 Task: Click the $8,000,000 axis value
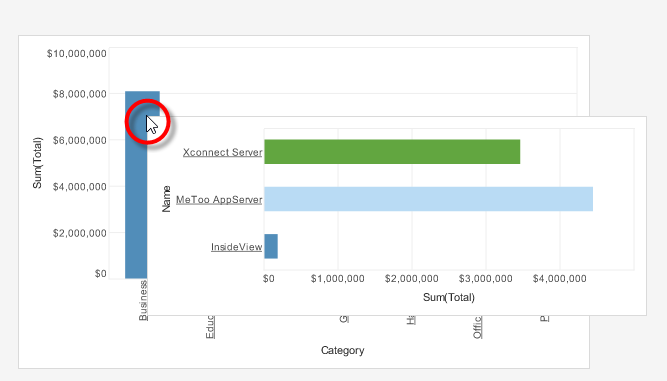pyautogui.click(x=80, y=94)
